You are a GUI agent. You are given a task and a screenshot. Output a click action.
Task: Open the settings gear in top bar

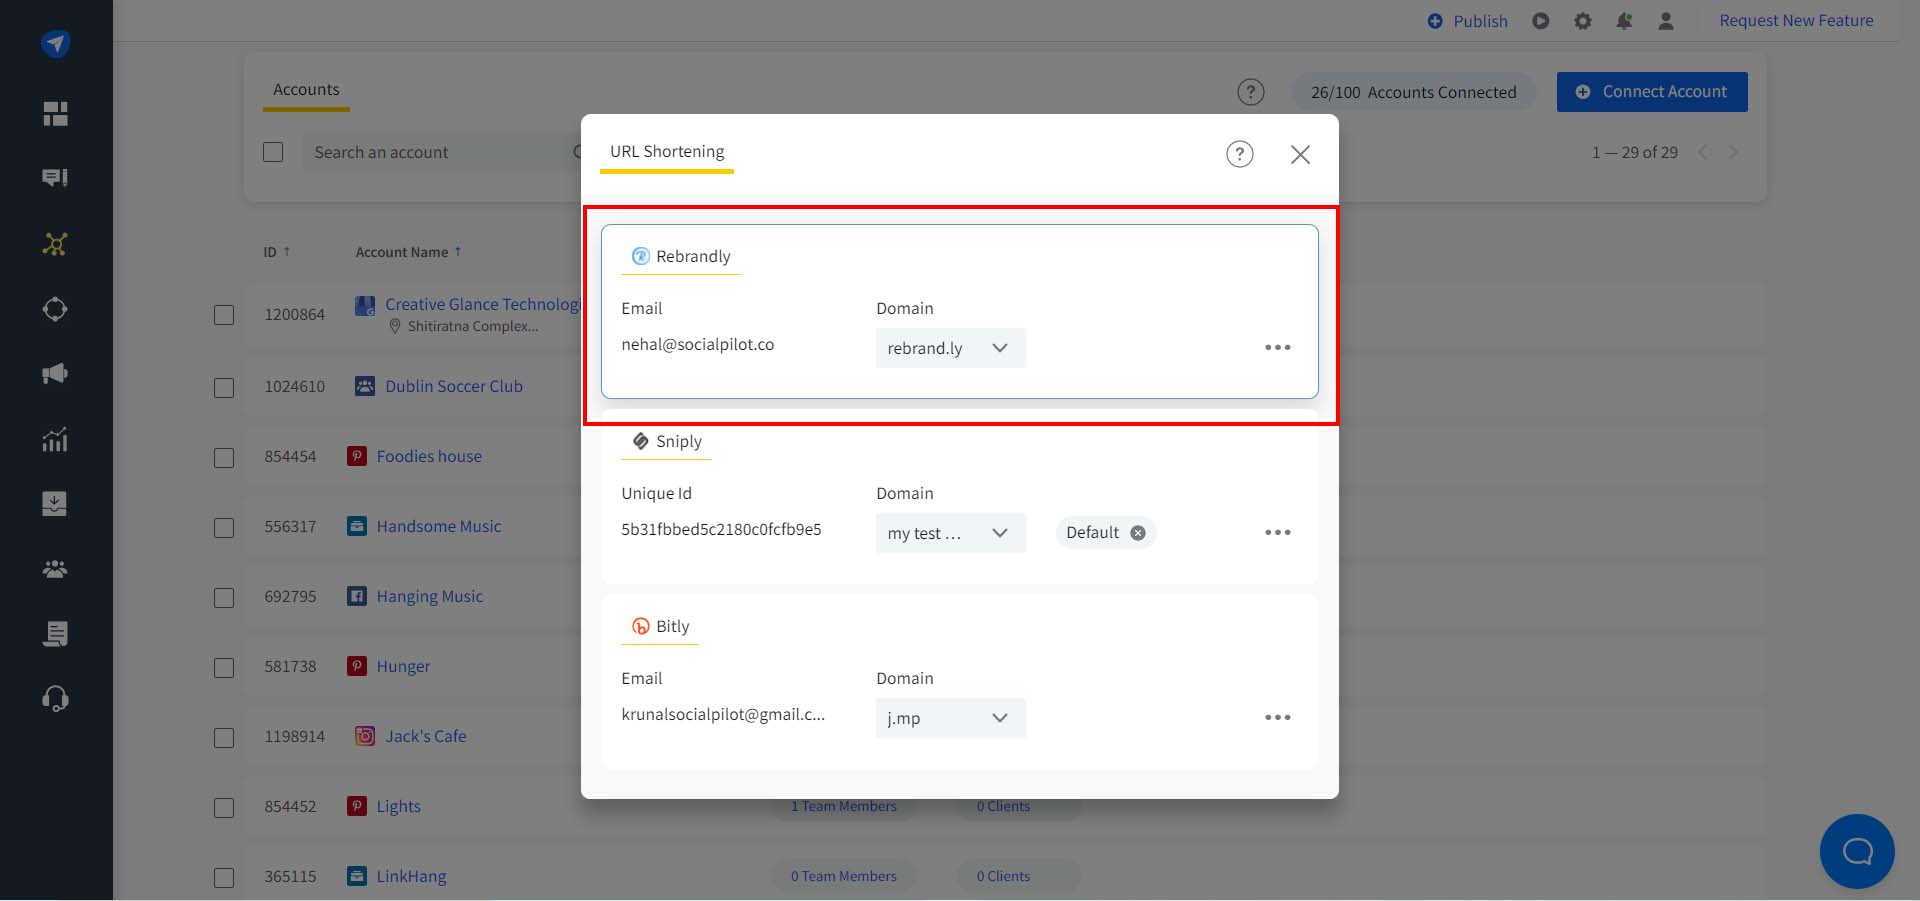tap(1582, 21)
